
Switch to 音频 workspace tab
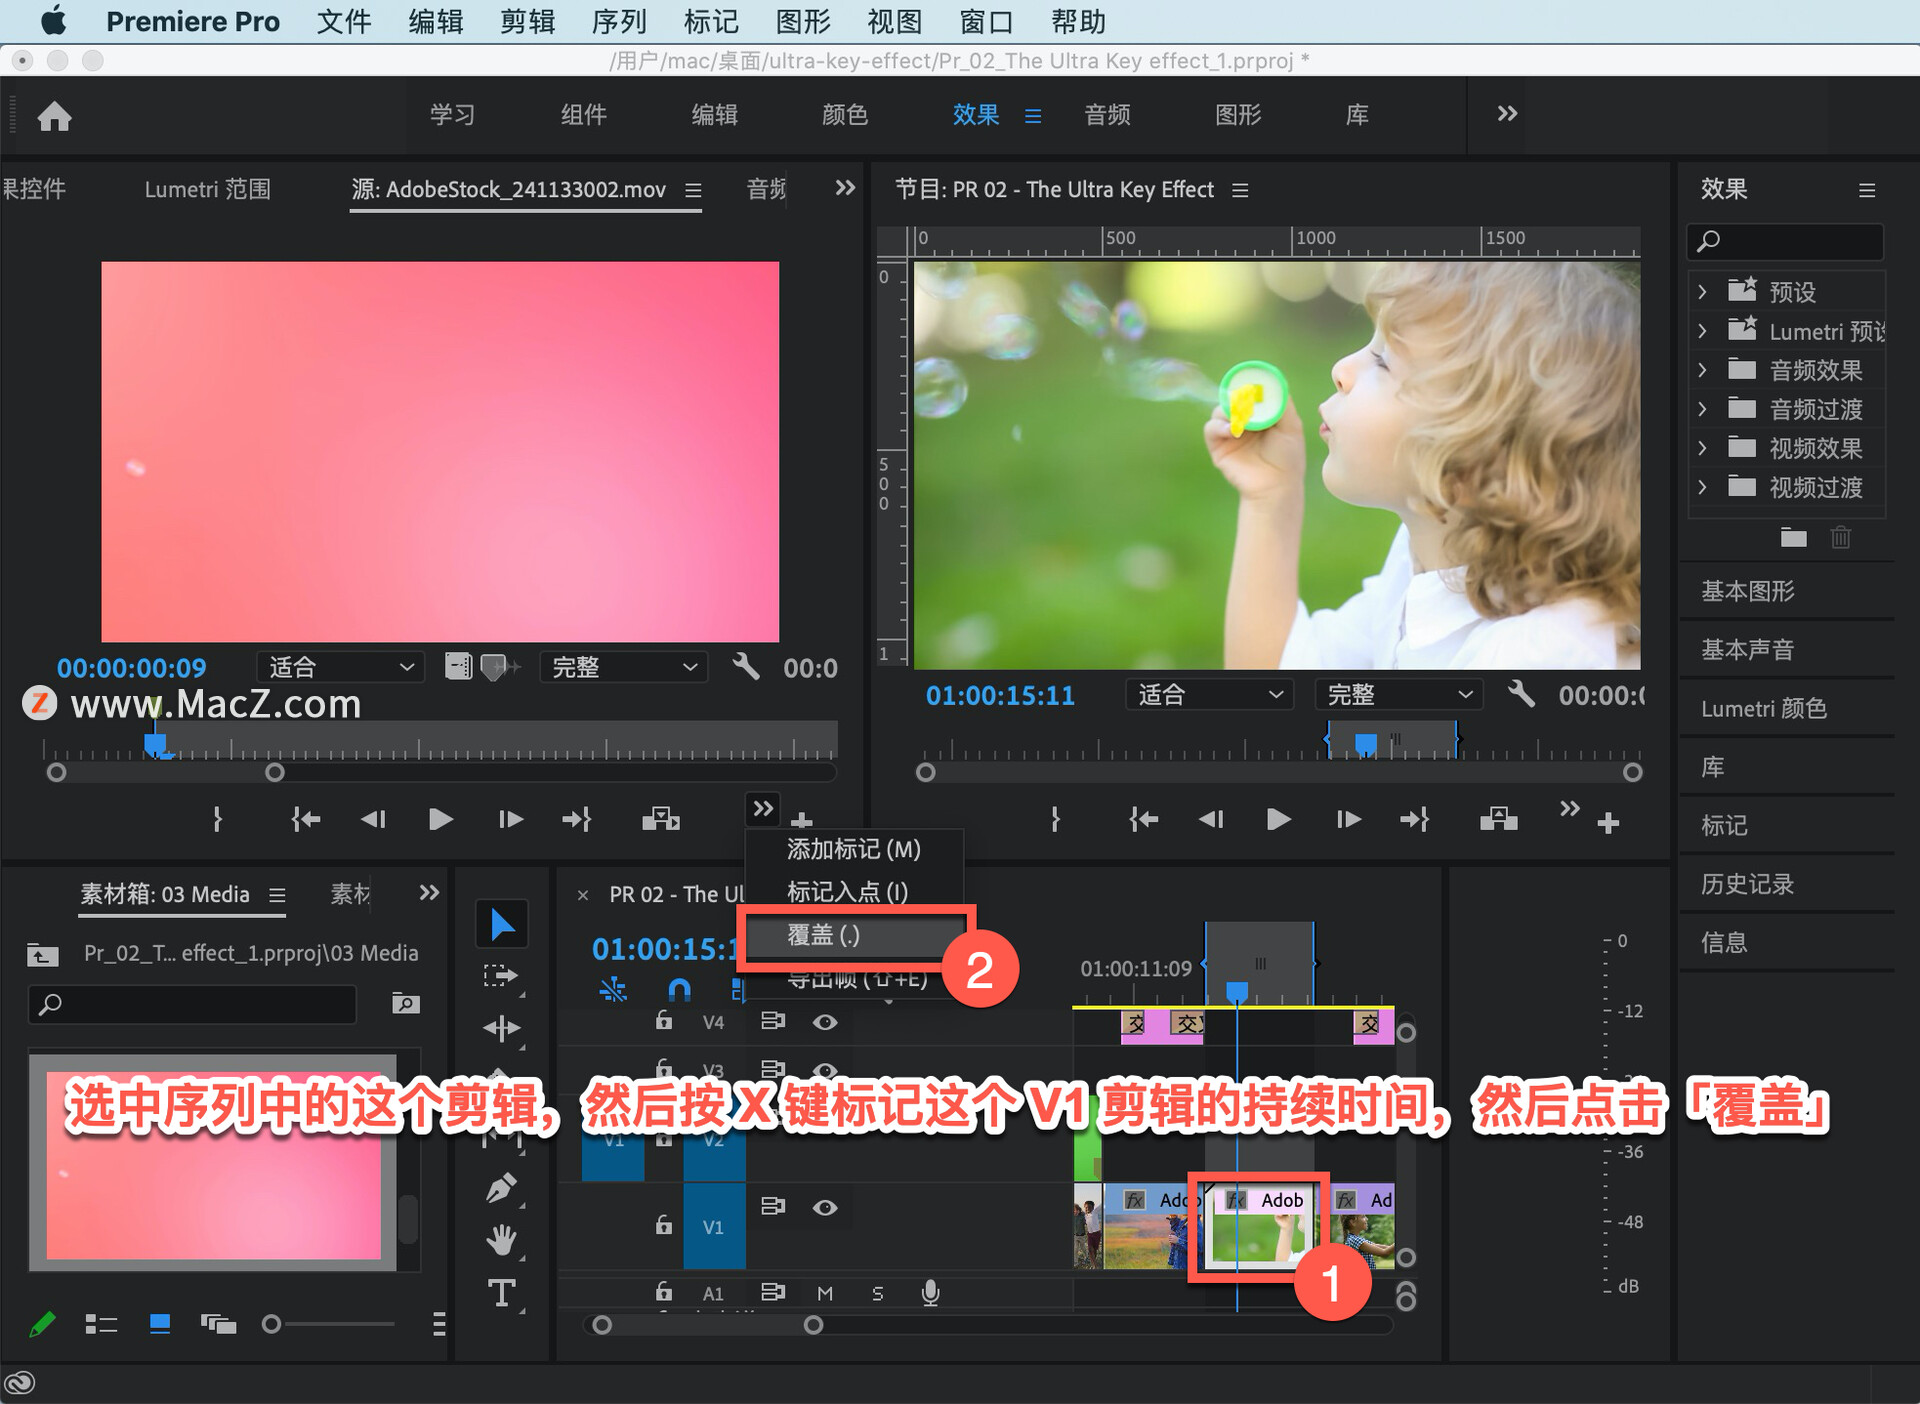coord(1107,115)
